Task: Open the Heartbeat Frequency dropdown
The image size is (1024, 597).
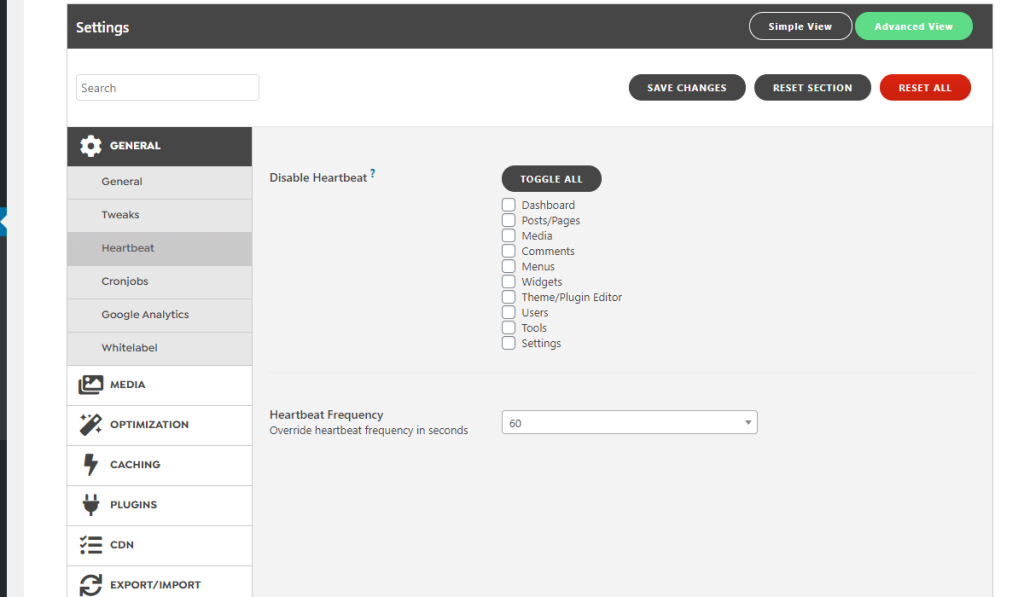Action: [630, 423]
